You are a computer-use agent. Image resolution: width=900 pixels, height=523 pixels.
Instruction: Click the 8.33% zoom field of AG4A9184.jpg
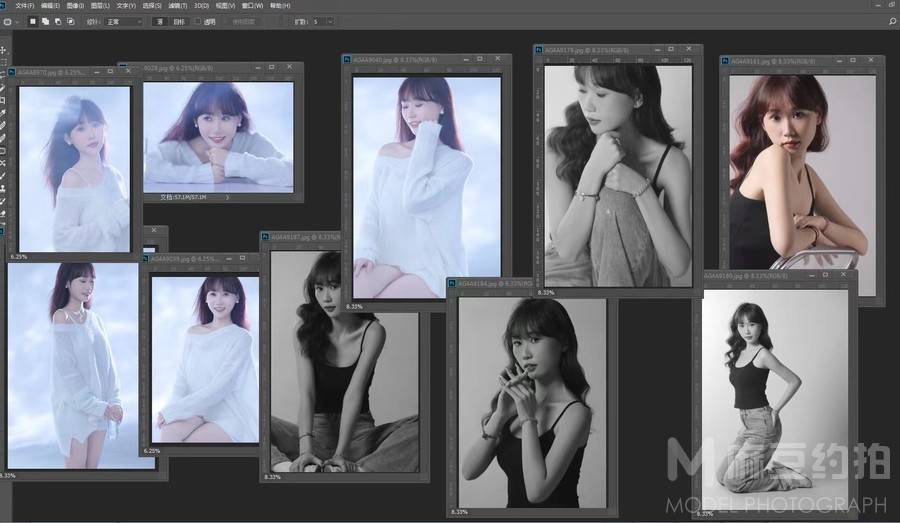pyautogui.click(x=459, y=512)
